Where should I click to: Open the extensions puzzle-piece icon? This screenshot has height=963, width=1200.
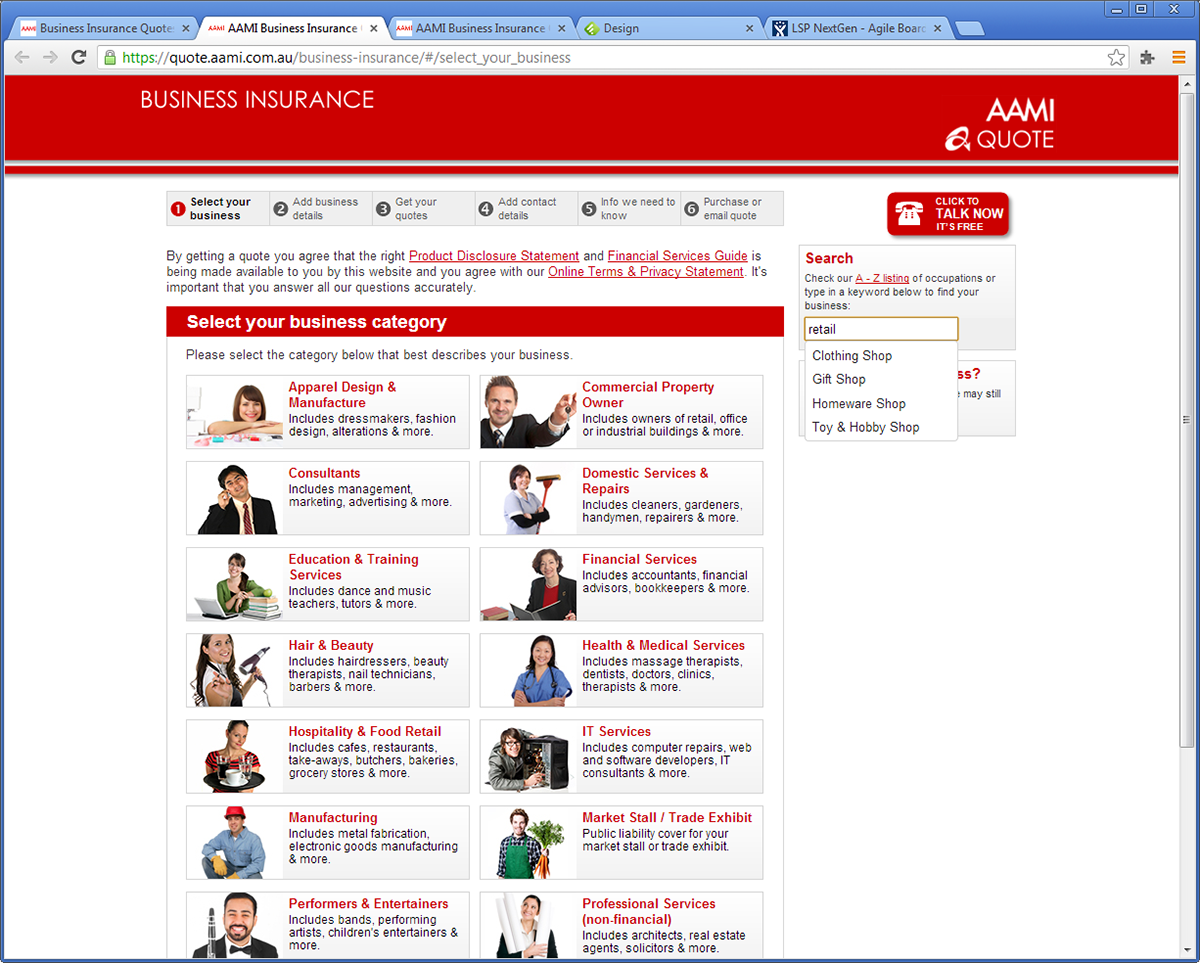(1148, 57)
